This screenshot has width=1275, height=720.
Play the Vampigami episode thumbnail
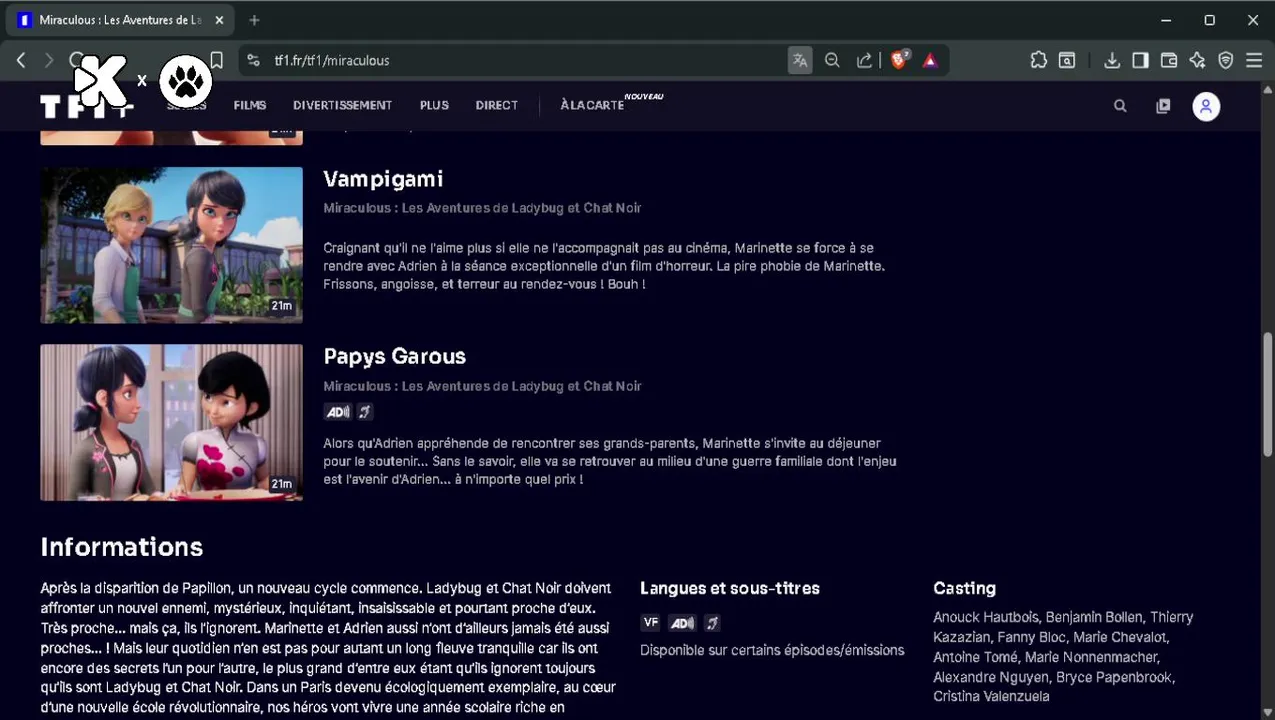[171, 245]
